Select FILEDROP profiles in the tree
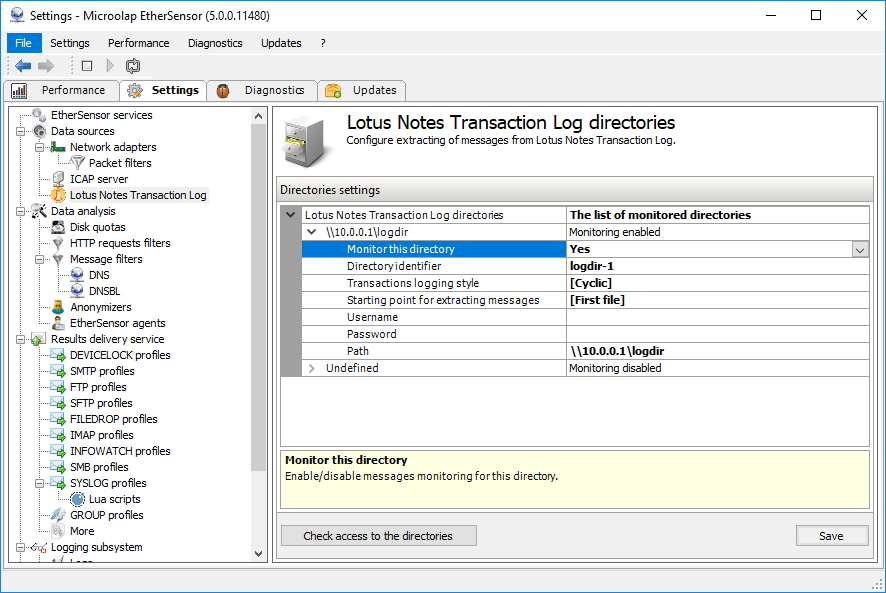 coord(114,419)
